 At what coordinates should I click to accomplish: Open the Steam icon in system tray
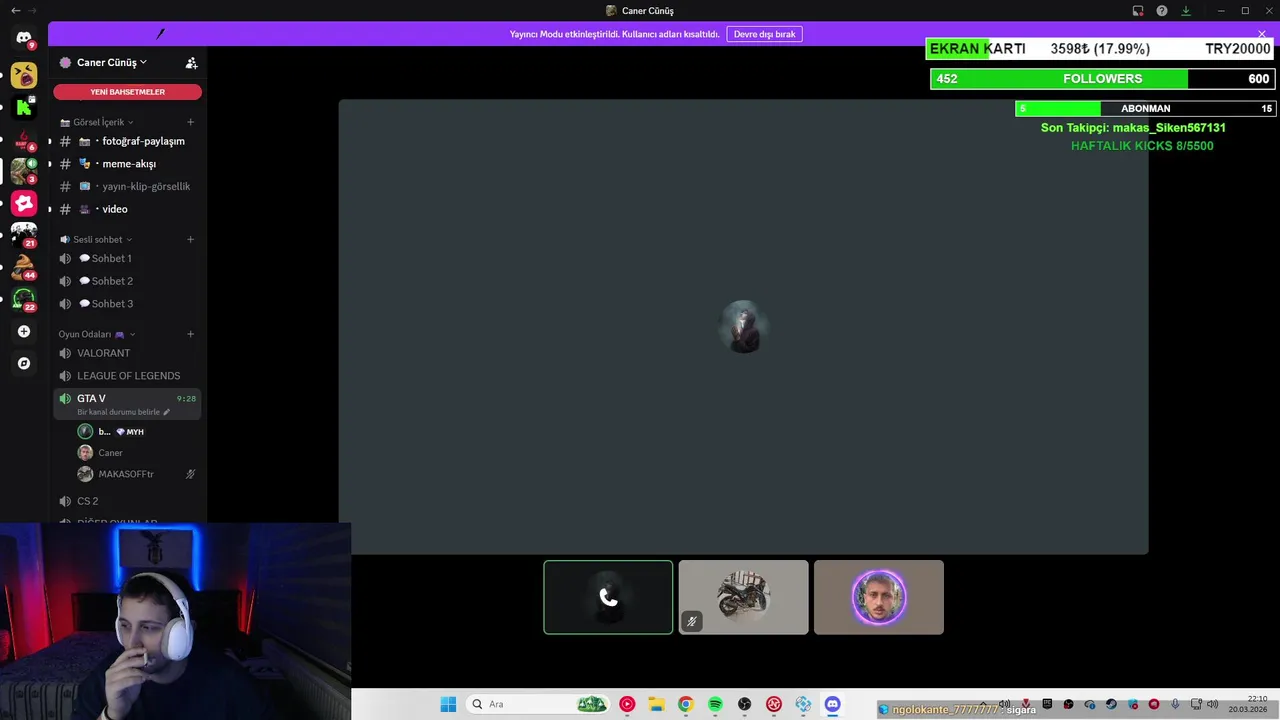1111,704
